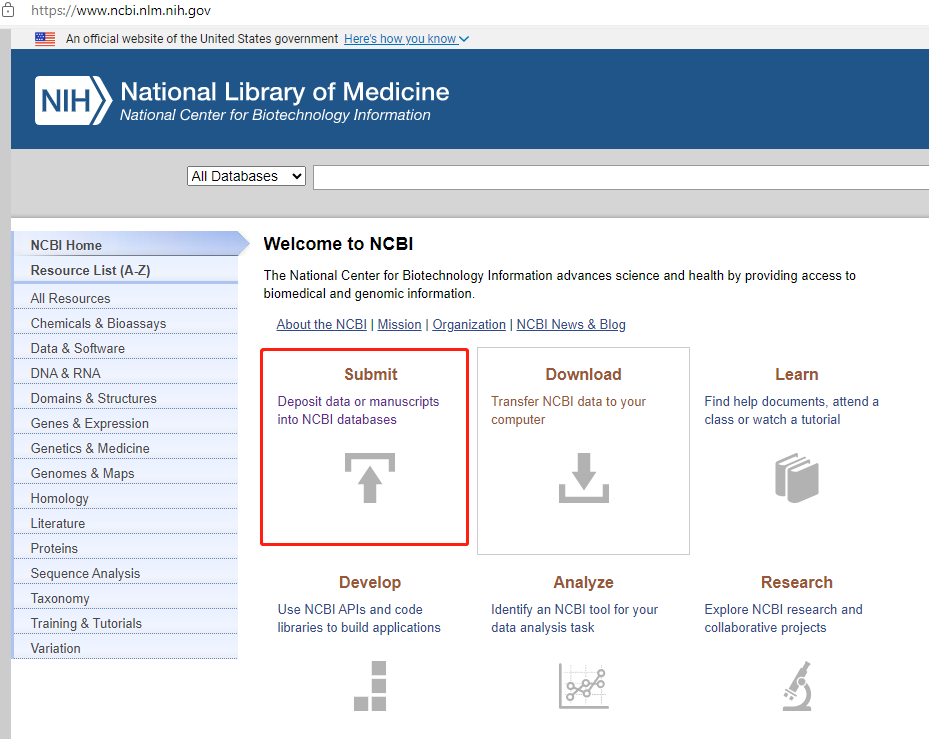Open Domains & Structures category
This screenshot has width=929, height=739.
click(126, 398)
